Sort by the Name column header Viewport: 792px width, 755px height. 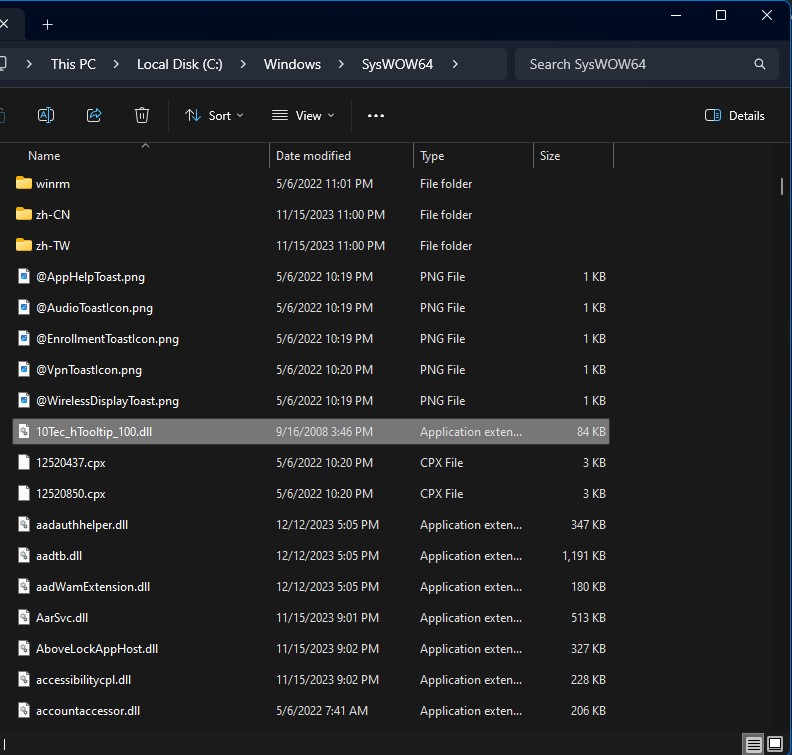click(44, 156)
